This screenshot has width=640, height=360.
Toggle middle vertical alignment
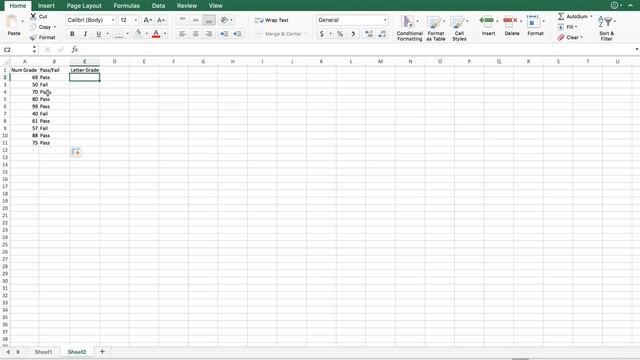(196, 20)
